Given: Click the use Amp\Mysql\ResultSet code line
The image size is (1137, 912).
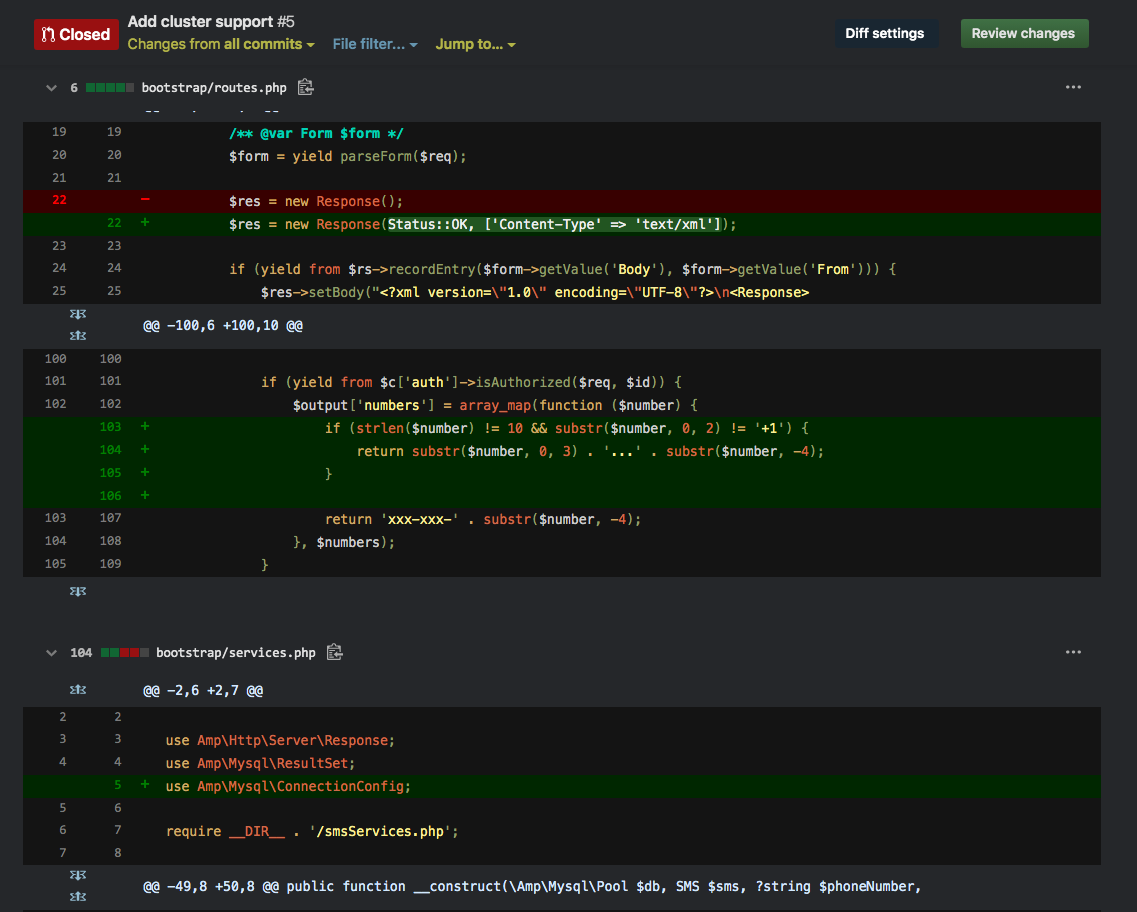Looking at the screenshot, I should [x=260, y=763].
